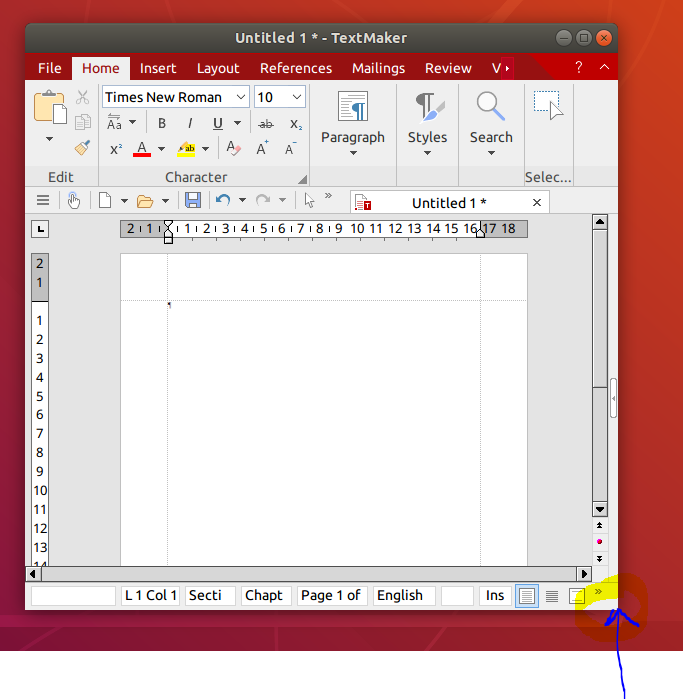Viewport: 683px width, 699px height.
Task: Toggle bold formatting
Action: (162, 124)
